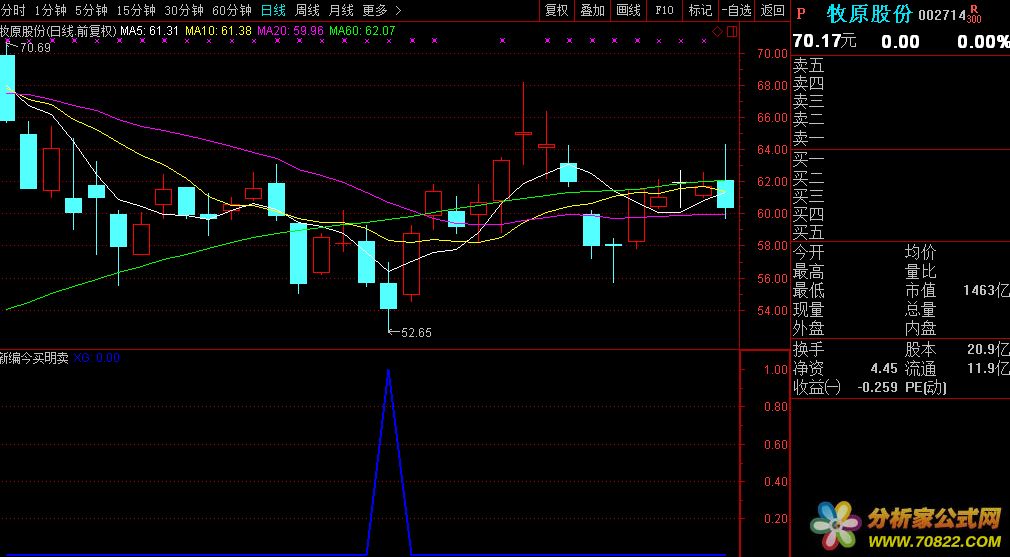Click the 64.00 price axis label
The width and height of the screenshot is (1010, 557).
coord(772,149)
